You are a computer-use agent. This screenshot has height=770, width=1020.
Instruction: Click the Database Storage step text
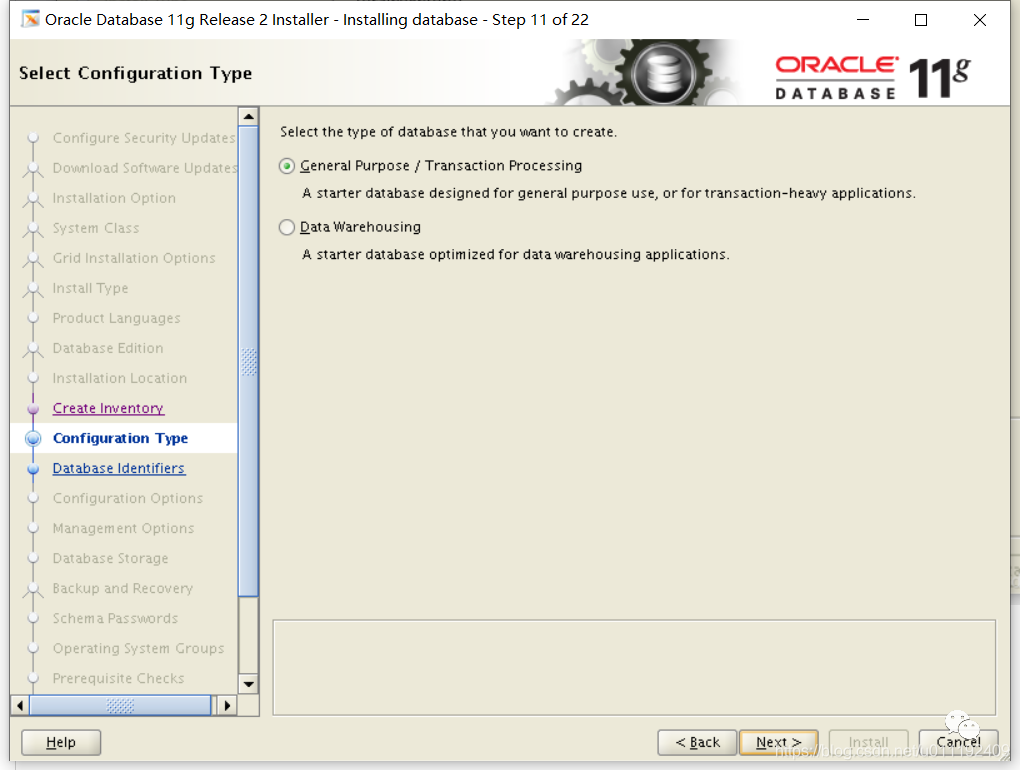tap(111, 558)
